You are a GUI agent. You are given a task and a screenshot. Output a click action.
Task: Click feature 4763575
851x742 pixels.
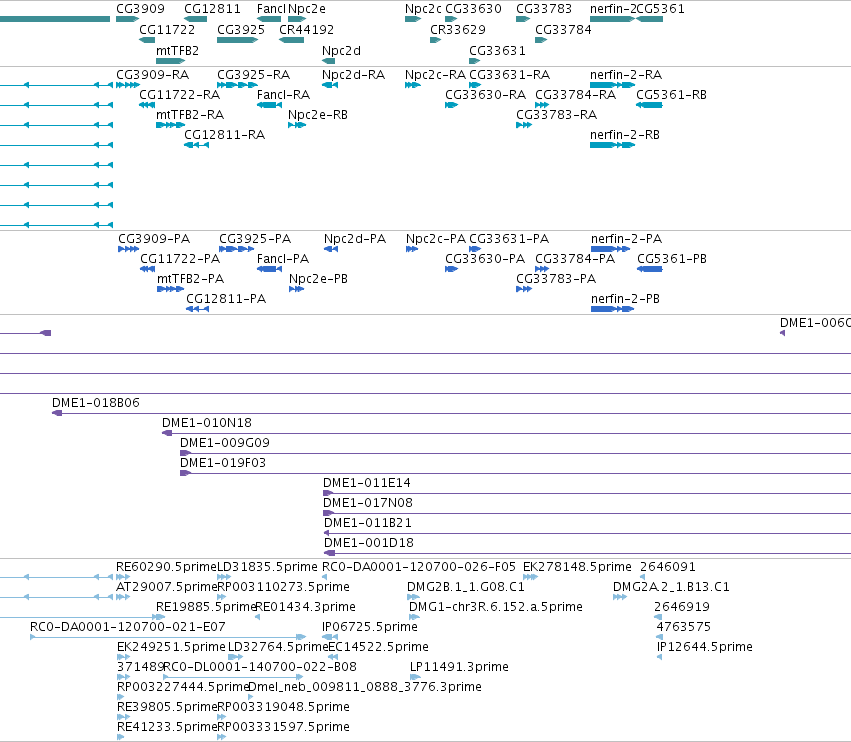pyautogui.click(x=659, y=637)
